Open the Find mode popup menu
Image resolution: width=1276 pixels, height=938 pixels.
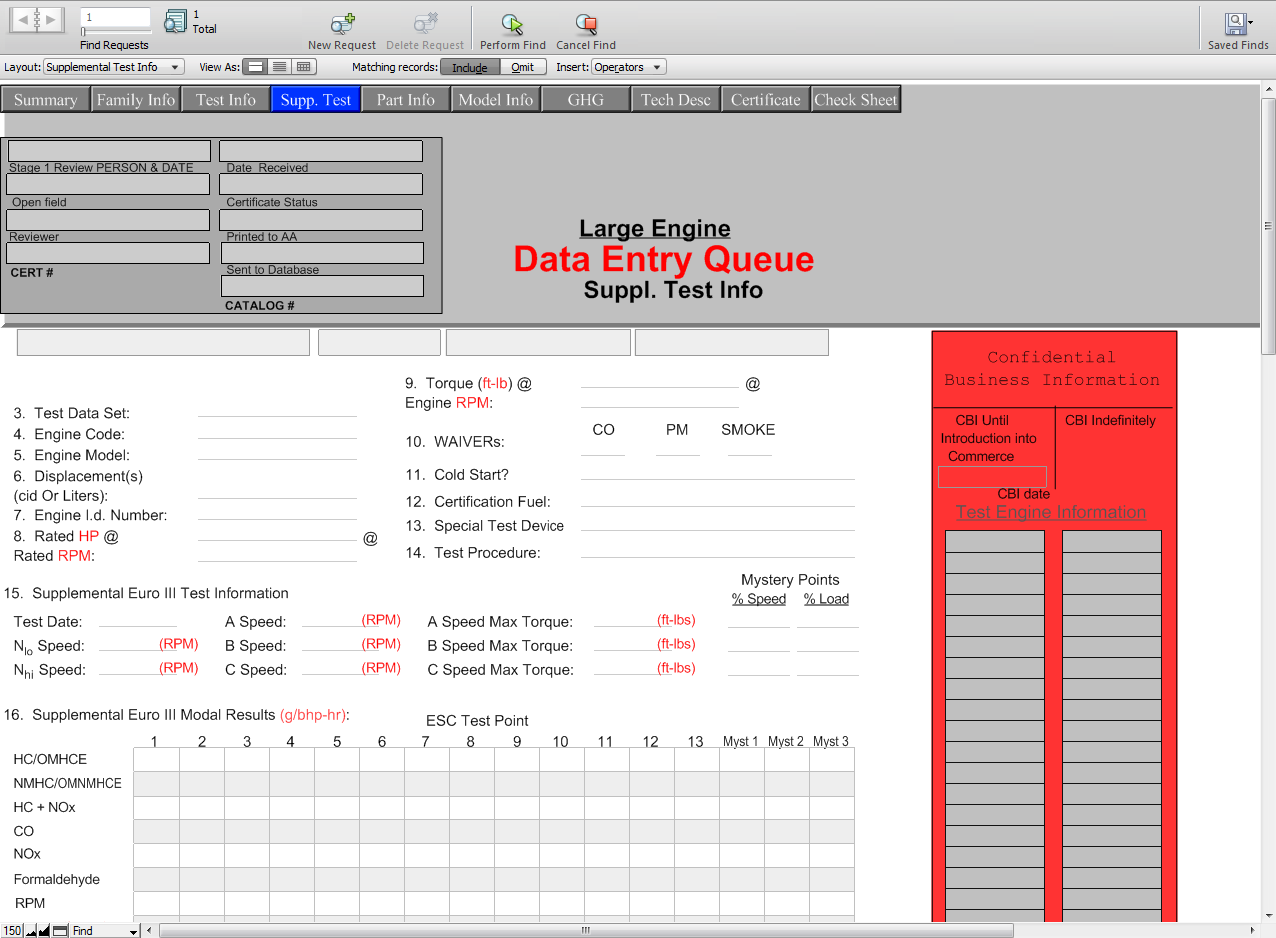click(105, 931)
